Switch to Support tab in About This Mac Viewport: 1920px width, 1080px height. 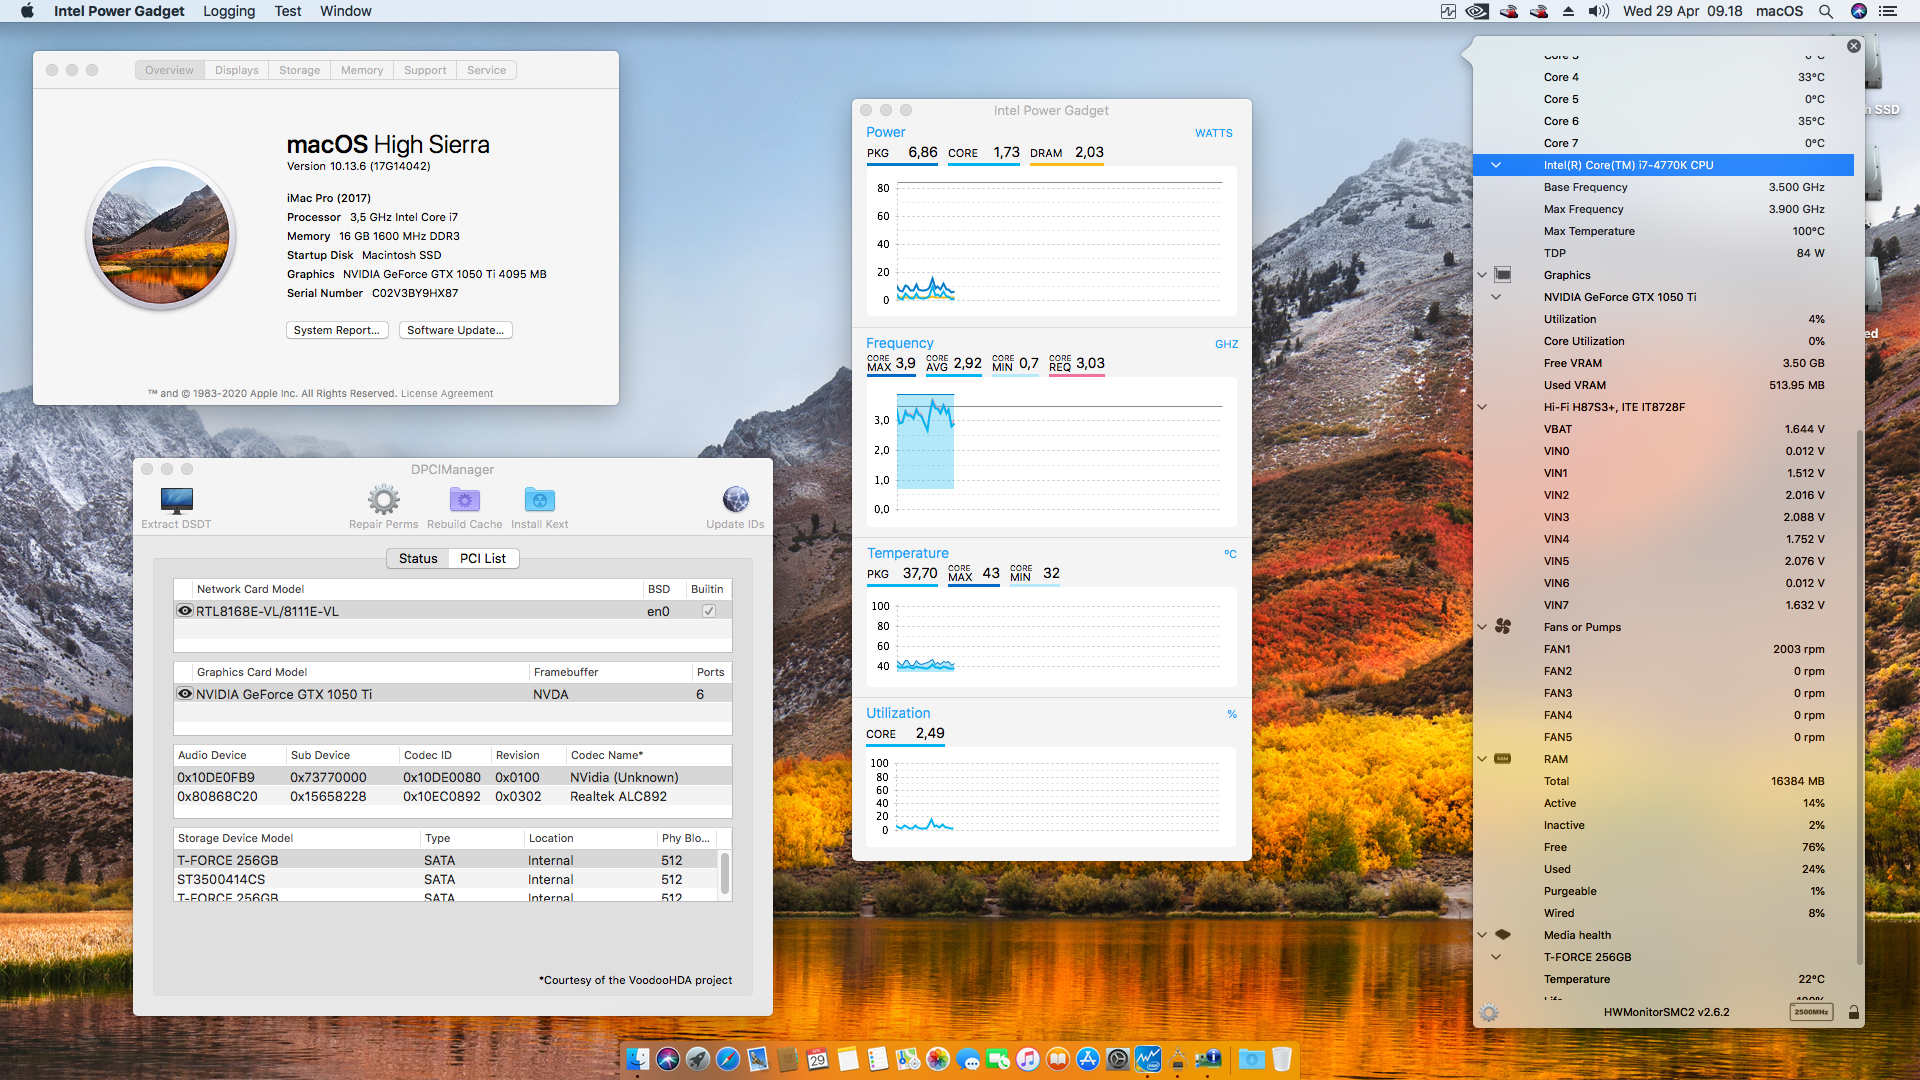[x=425, y=70]
